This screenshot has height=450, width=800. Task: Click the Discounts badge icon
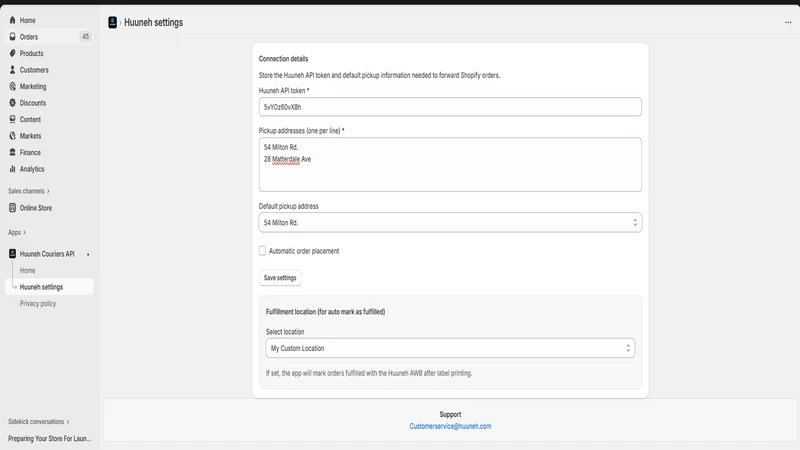pyautogui.click(x=12, y=103)
